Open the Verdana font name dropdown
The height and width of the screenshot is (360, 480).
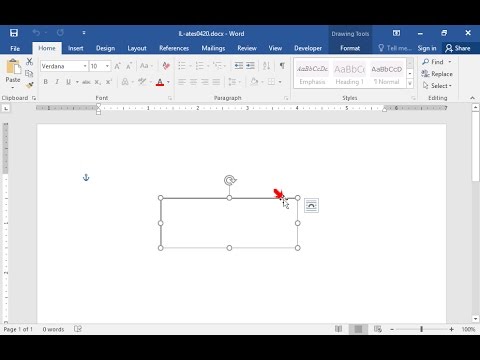[85, 66]
